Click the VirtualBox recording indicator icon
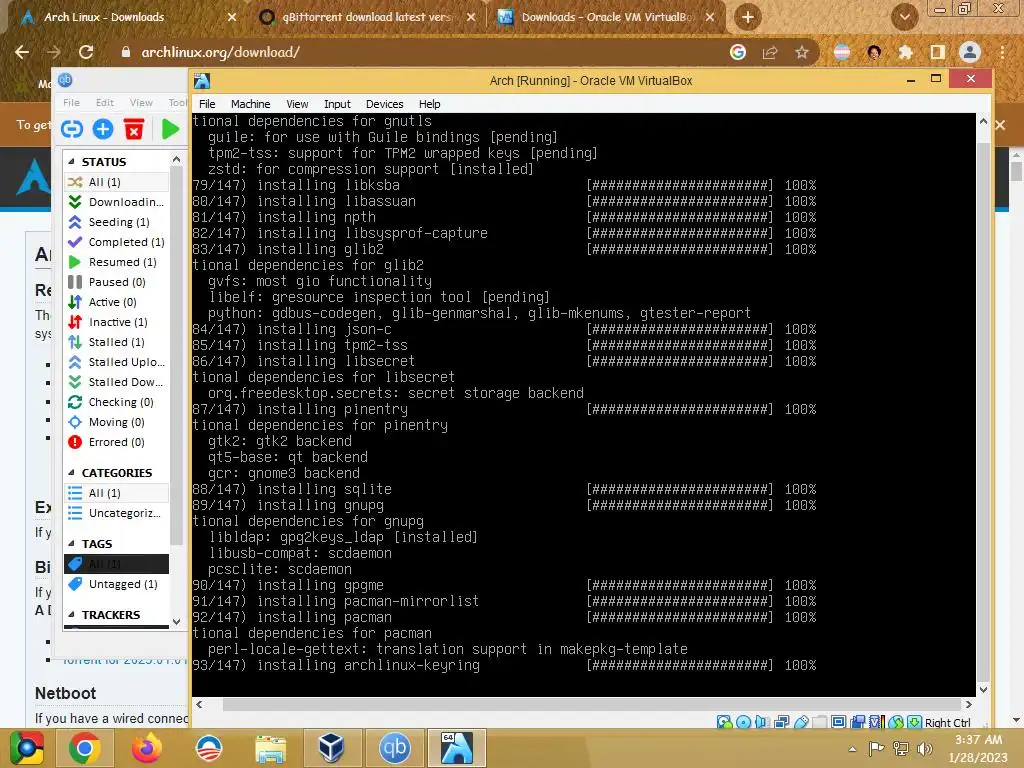The image size is (1024, 768). pos(857,722)
